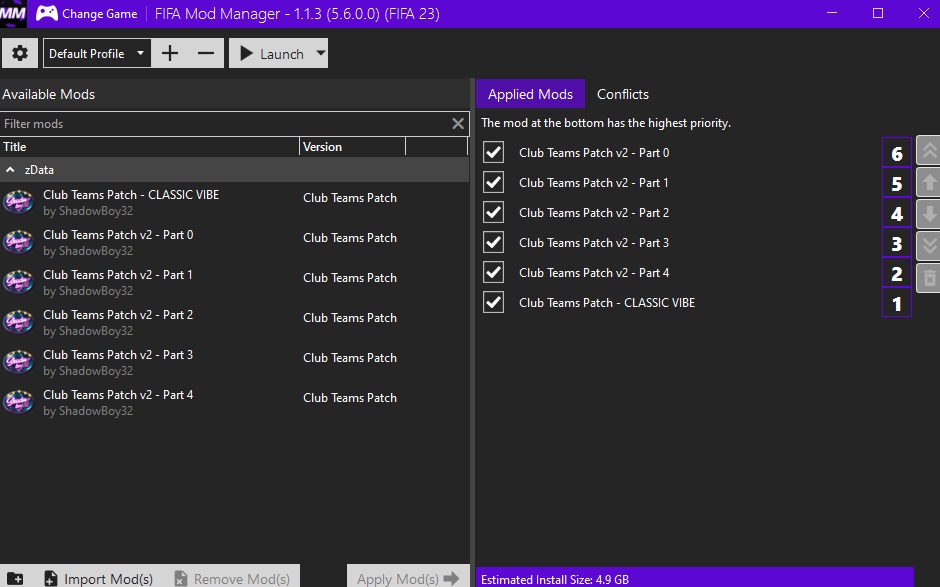Select applied mod name Club Teams Patch v2 - Part 3
Image resolution: width=940 pixels, height=587 pixels.
click(593, 243)
